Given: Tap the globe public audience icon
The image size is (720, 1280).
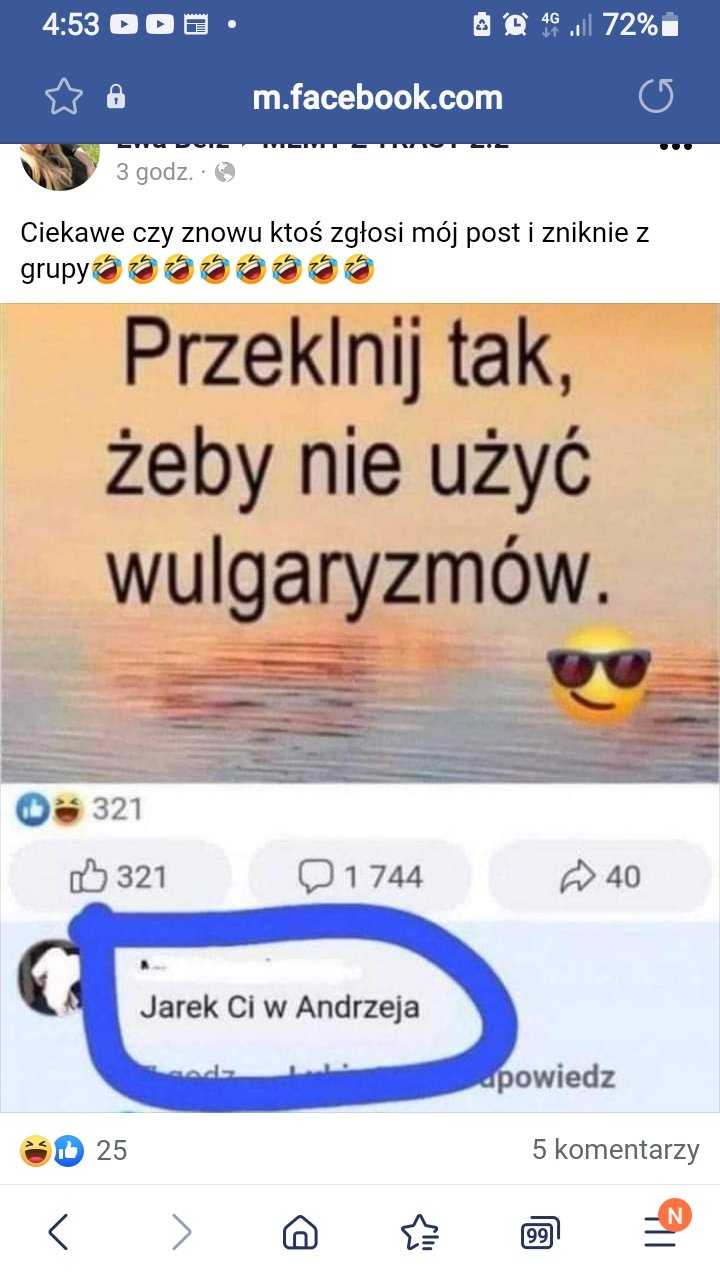Looking at the screenshot, I should (226, 172).
